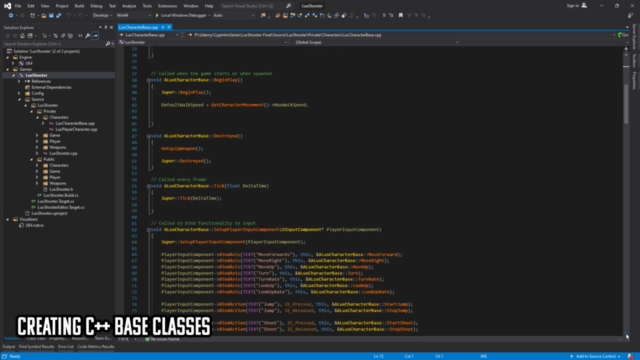This screenshot has height=360, width=640.
Task: Click the Save toolbar icon
Action: [x=51, y=16]
